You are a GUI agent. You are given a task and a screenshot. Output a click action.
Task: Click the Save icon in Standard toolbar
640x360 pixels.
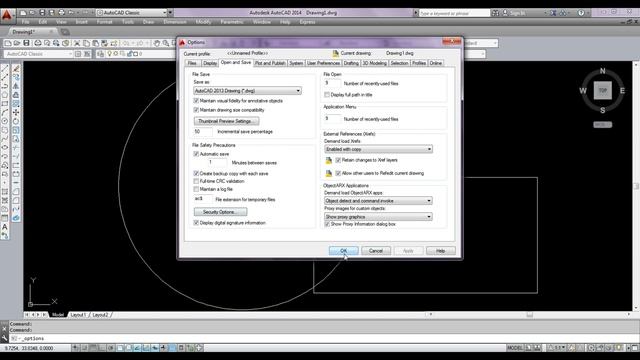pos(27,43)
